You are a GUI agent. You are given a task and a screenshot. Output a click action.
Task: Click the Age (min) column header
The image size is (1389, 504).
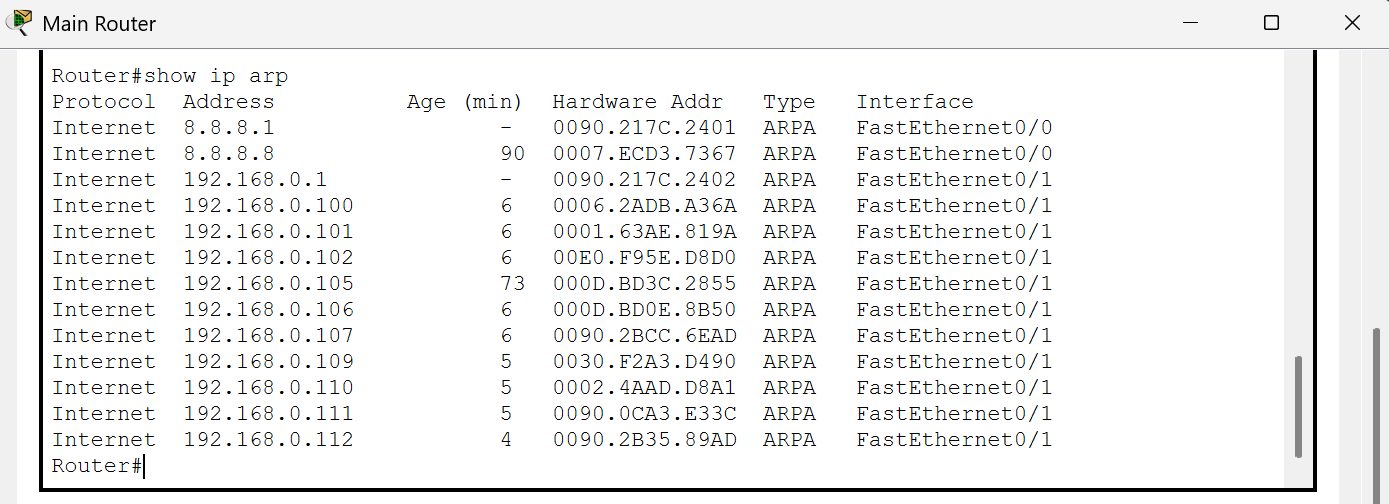pos(464,102)
